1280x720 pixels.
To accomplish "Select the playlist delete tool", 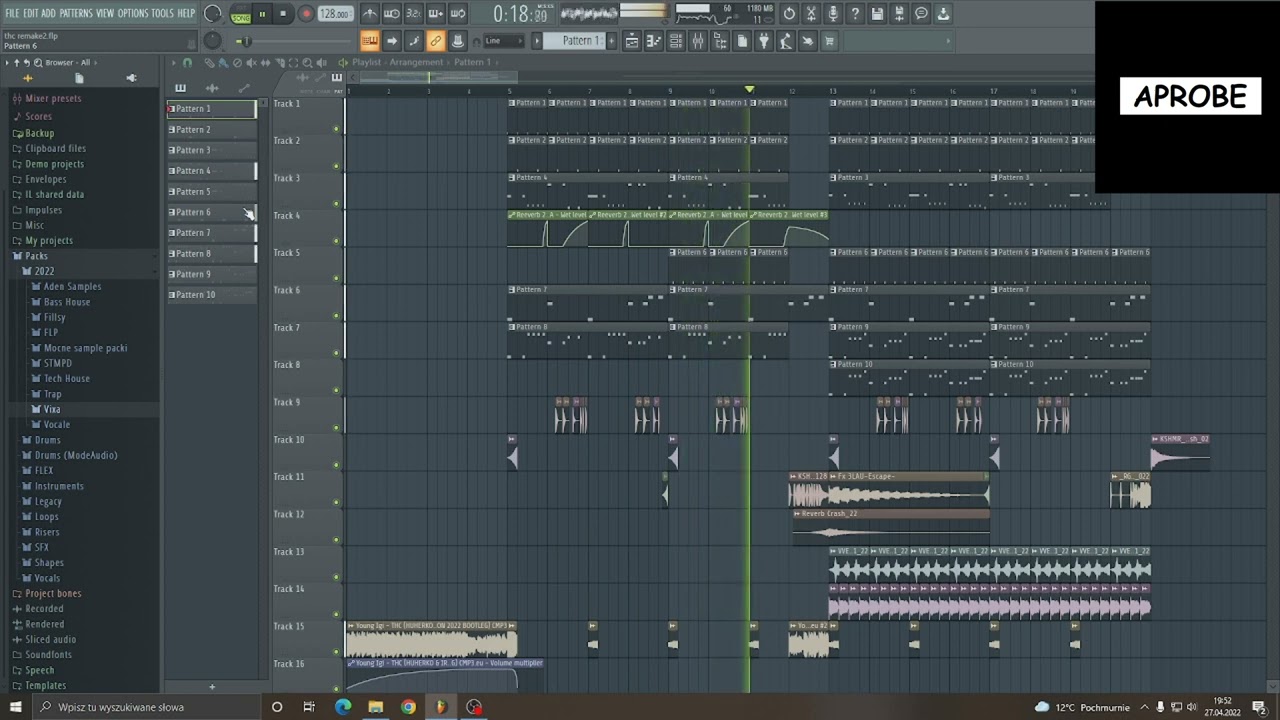I will point(237,62).
